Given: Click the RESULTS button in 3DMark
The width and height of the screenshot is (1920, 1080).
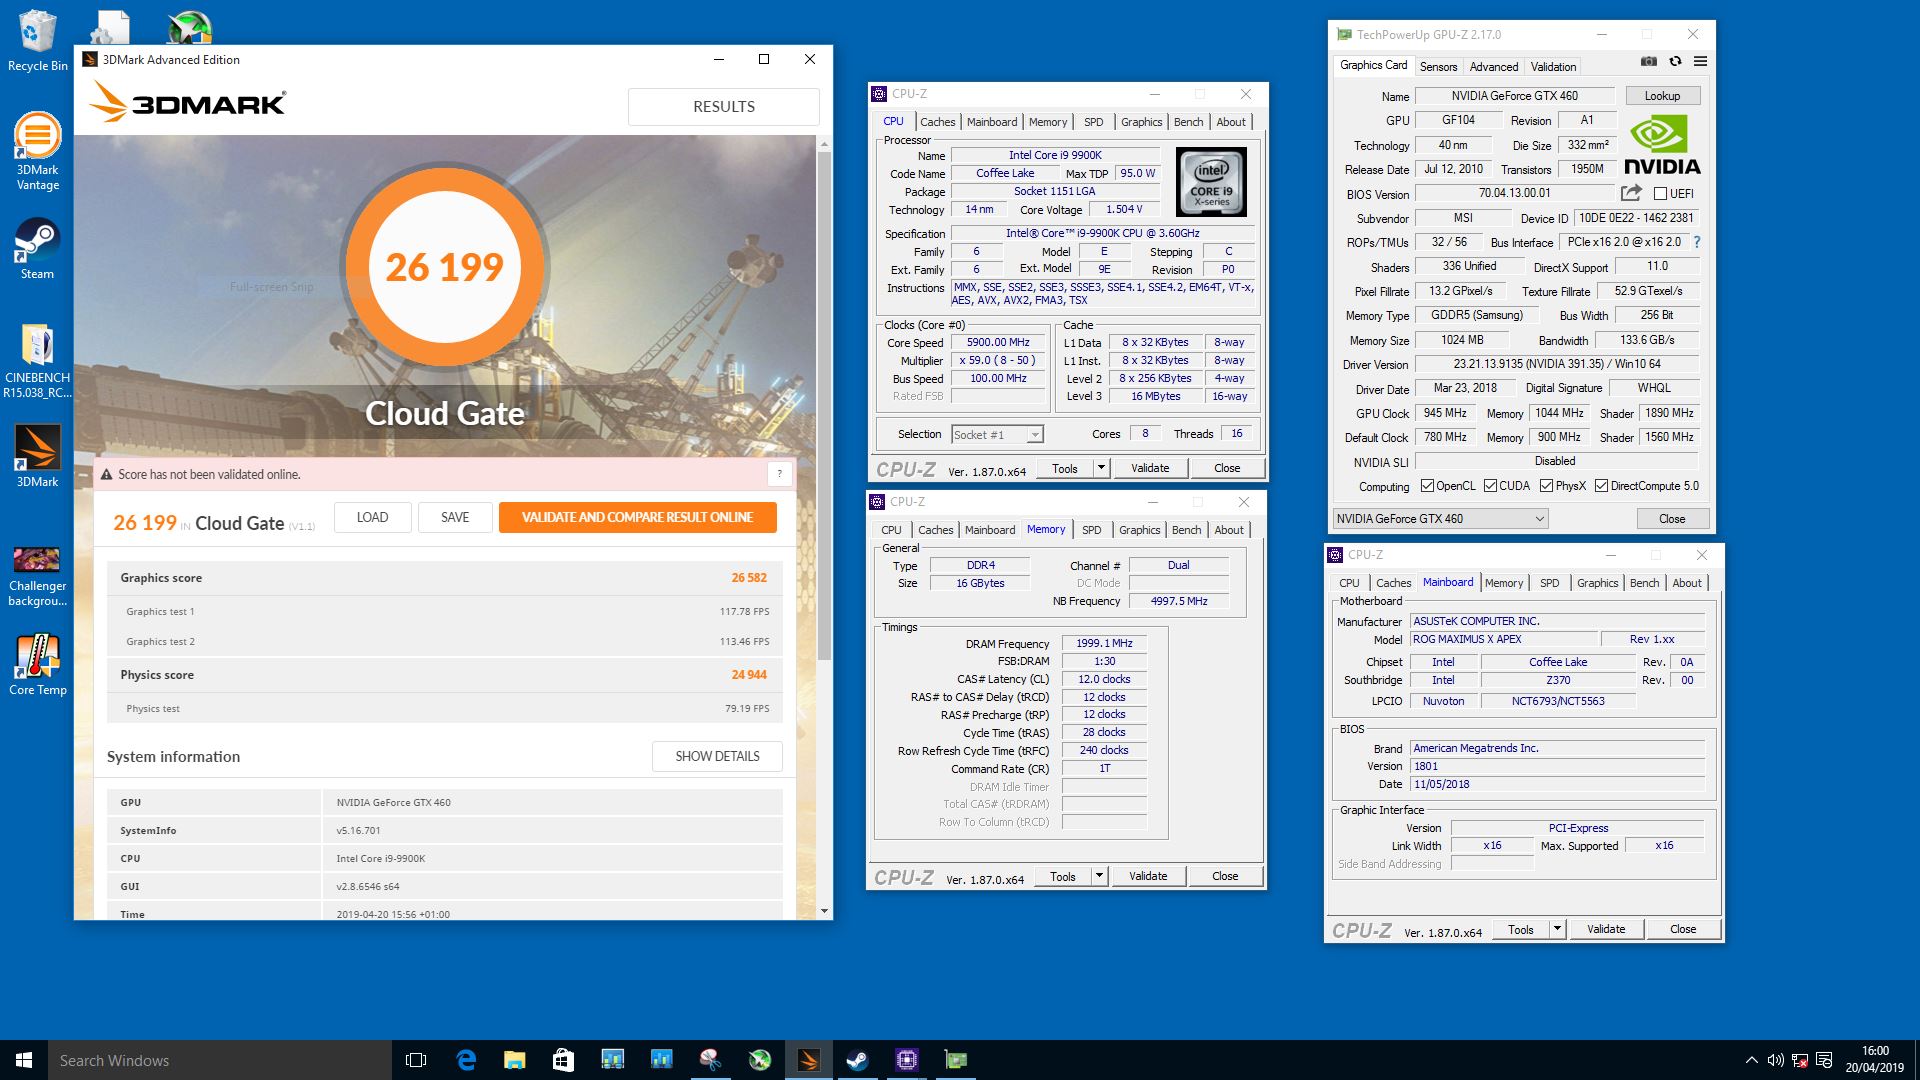Looking at the screenshot, I should [x=724, y=107].
